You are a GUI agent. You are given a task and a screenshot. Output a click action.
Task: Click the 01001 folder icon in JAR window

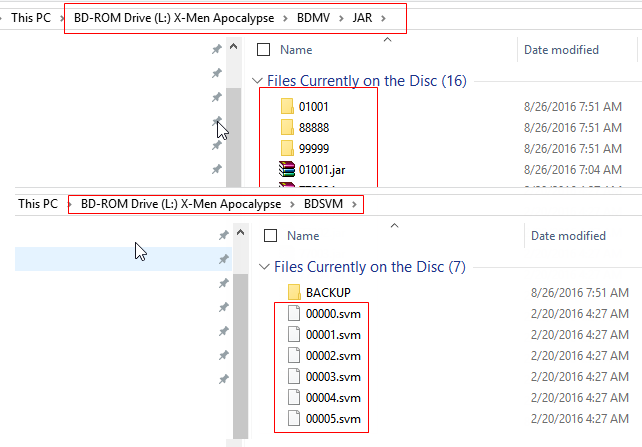[x=287, y=106]
